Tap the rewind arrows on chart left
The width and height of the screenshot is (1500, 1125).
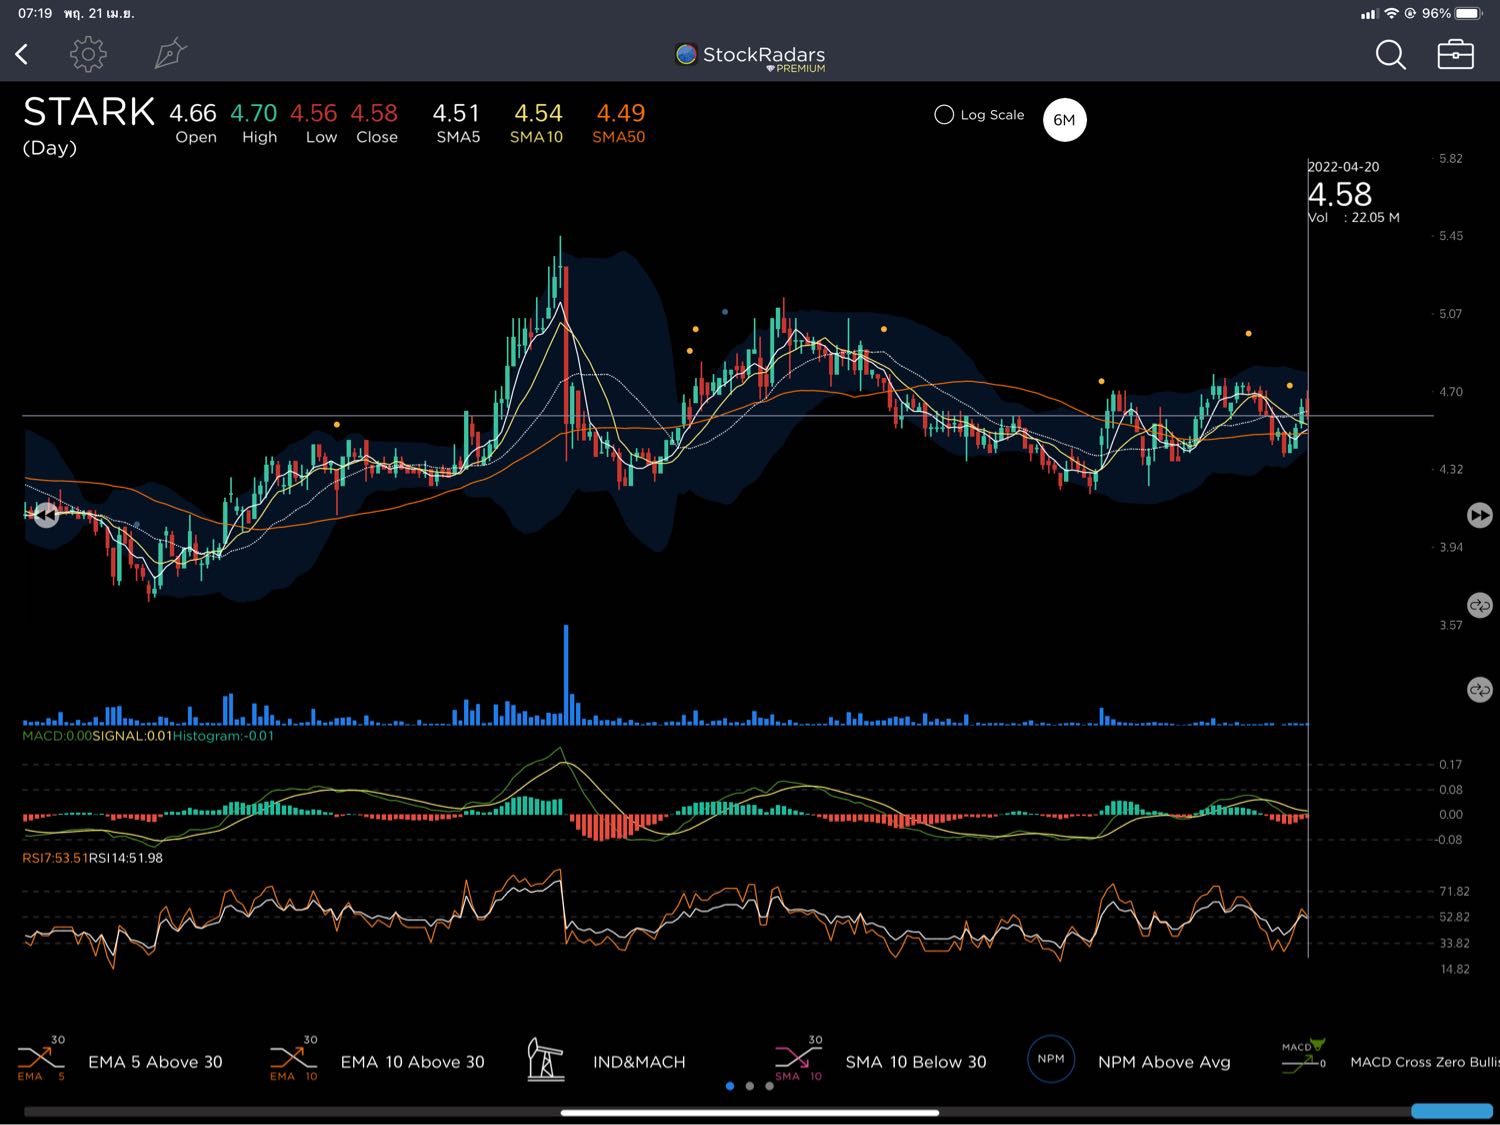pyautogui.click(x=46, y=515)
